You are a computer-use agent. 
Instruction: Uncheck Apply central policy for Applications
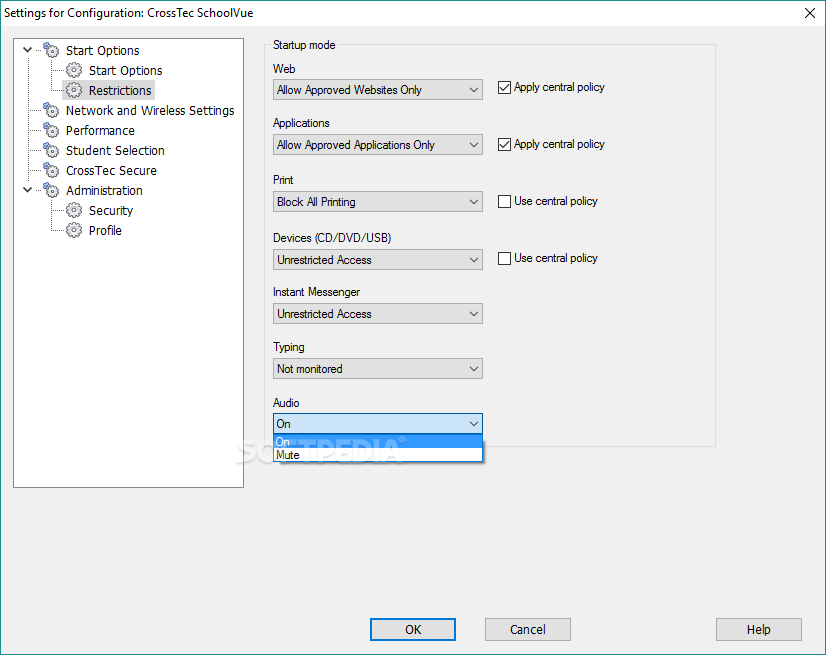coord(504,144)
